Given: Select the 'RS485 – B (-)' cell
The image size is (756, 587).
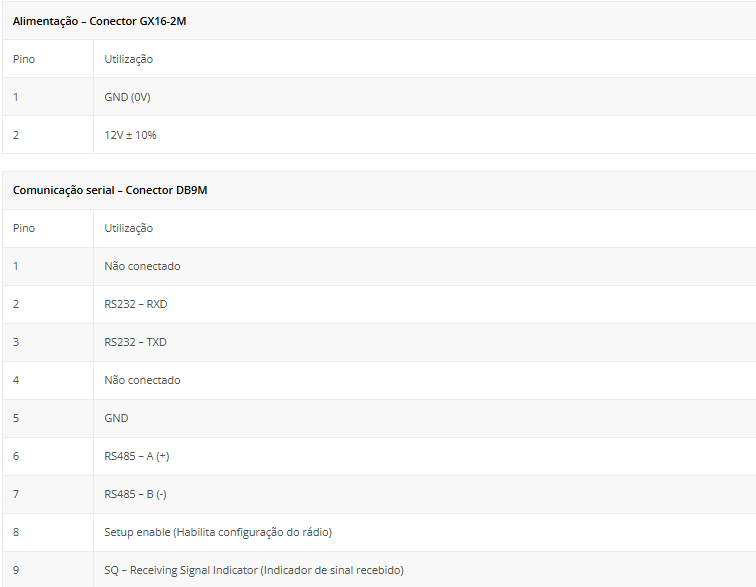Looking at the screenshot, I should click(x=135, y=494).
